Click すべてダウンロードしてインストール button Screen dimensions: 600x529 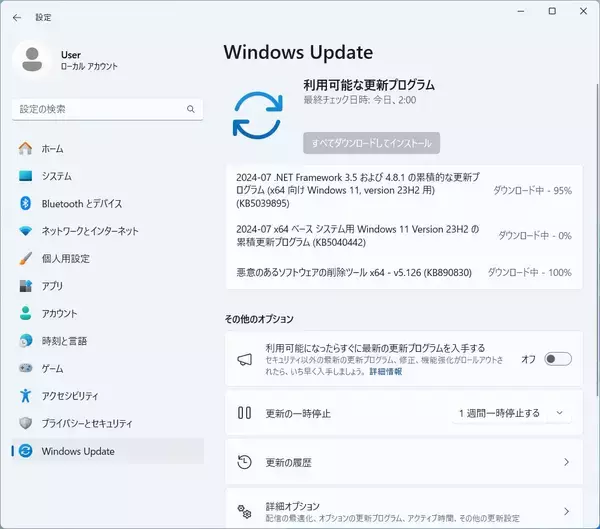pyautogui.click(x=372, y=143)
